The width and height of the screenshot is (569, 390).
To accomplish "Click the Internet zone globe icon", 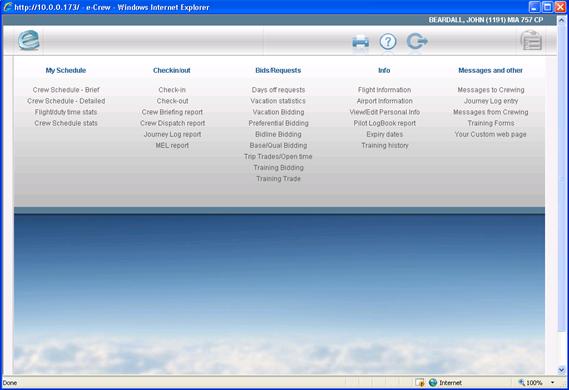I will [x=433, y=382].
